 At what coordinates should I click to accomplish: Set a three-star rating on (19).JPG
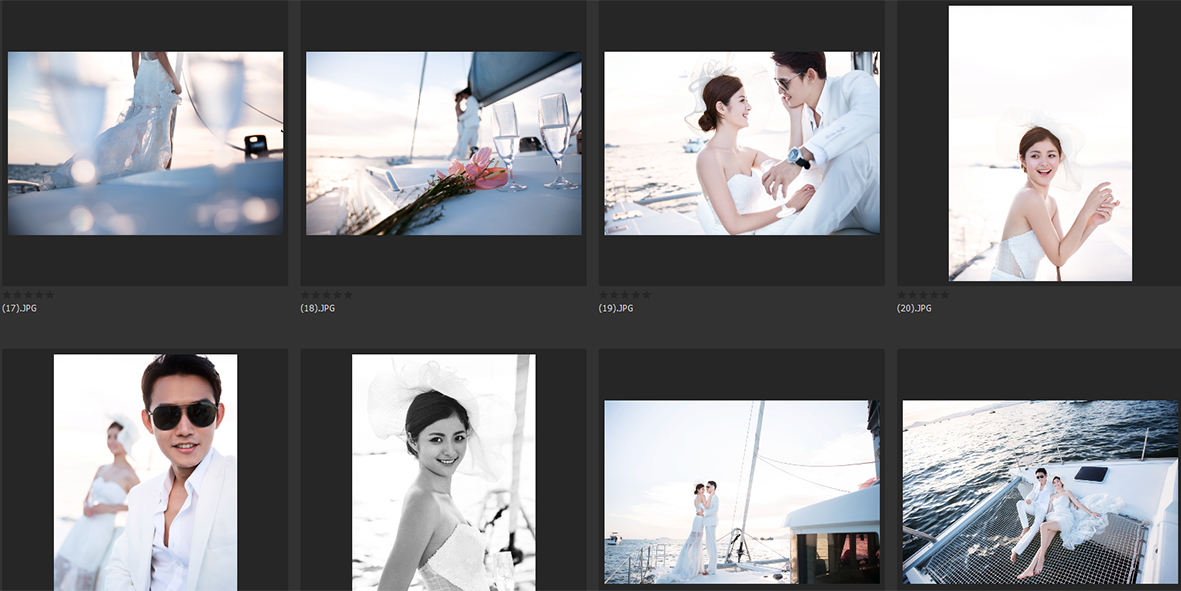[625, 295]
